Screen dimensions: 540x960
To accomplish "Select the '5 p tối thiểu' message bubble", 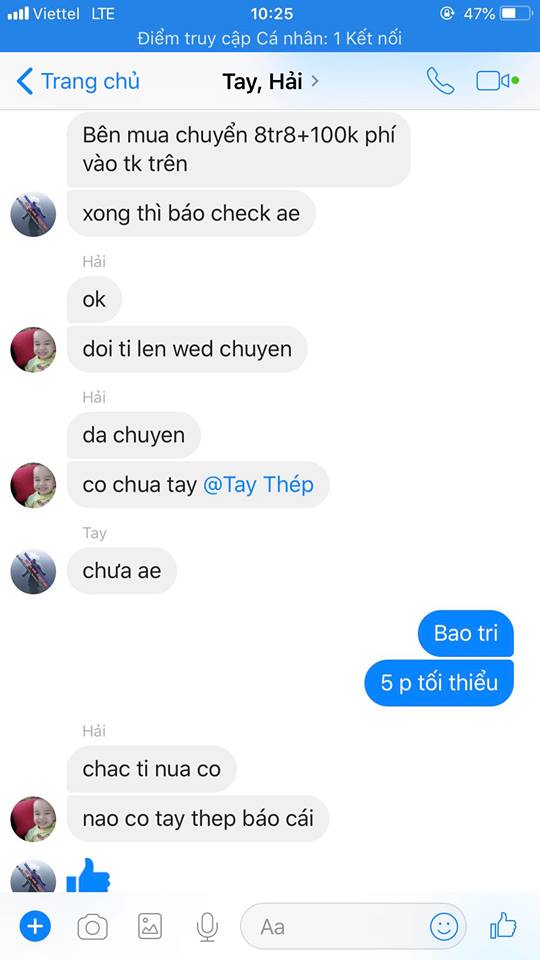I will pyautogui.click(x=439, y=683).
